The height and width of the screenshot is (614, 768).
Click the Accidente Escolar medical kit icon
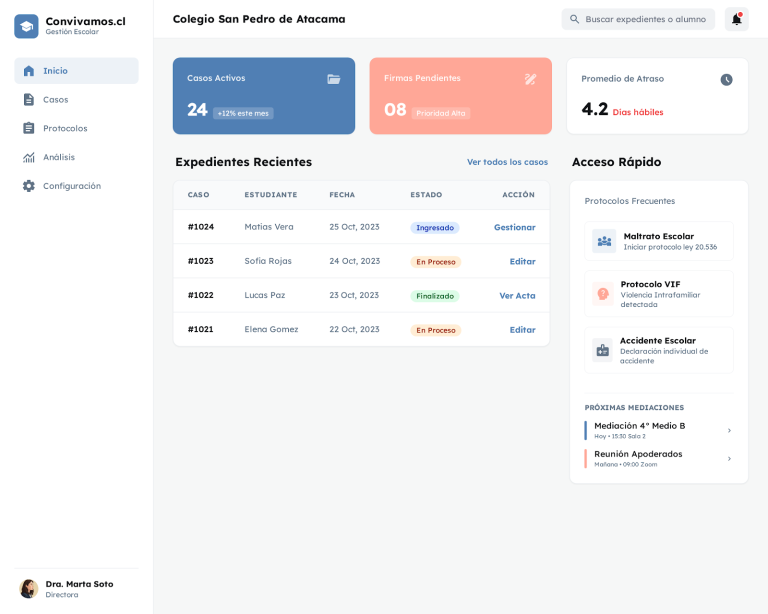coord(602,350)
